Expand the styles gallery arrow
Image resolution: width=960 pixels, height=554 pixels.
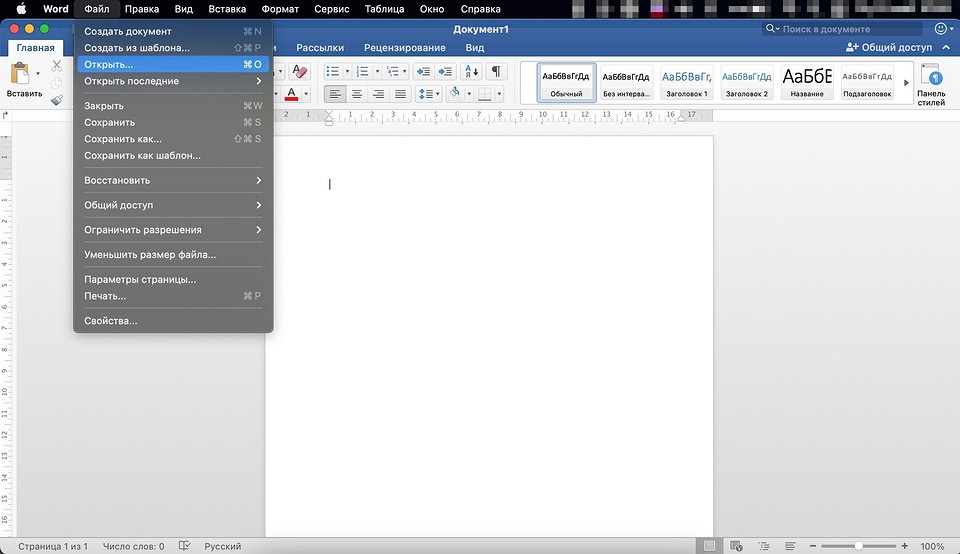(x=907, y=82)
